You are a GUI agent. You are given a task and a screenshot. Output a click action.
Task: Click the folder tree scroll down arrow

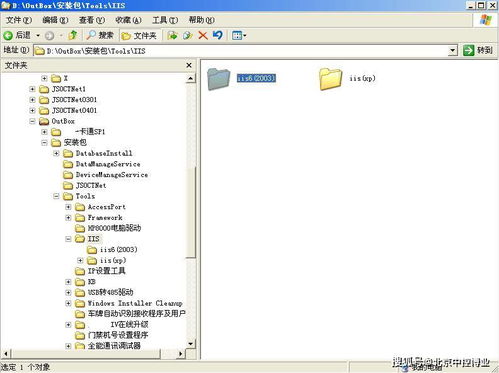point(190,344)
